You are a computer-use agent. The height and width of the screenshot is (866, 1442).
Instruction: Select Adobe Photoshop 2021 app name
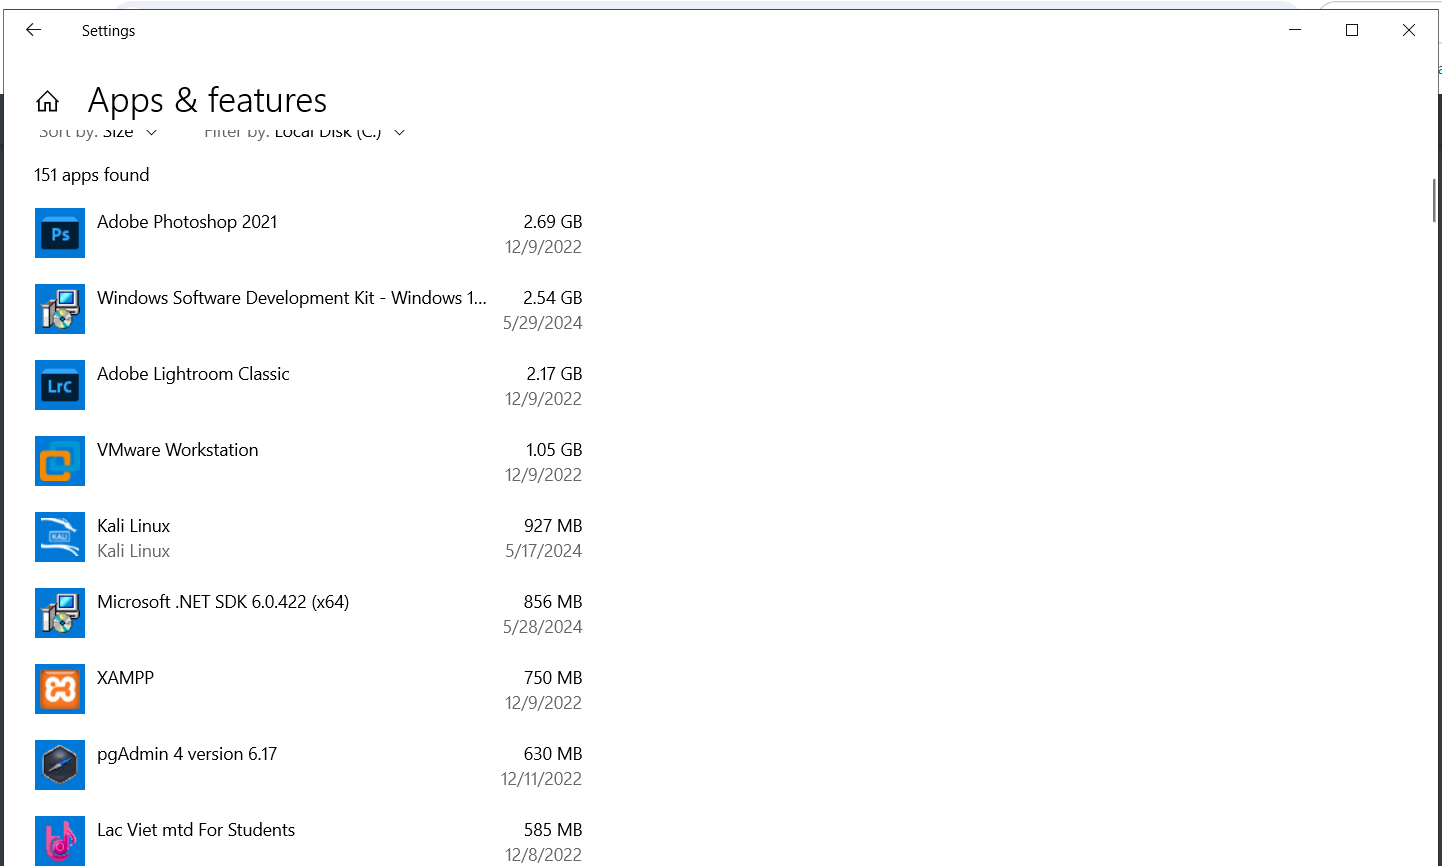coord(187,222)
